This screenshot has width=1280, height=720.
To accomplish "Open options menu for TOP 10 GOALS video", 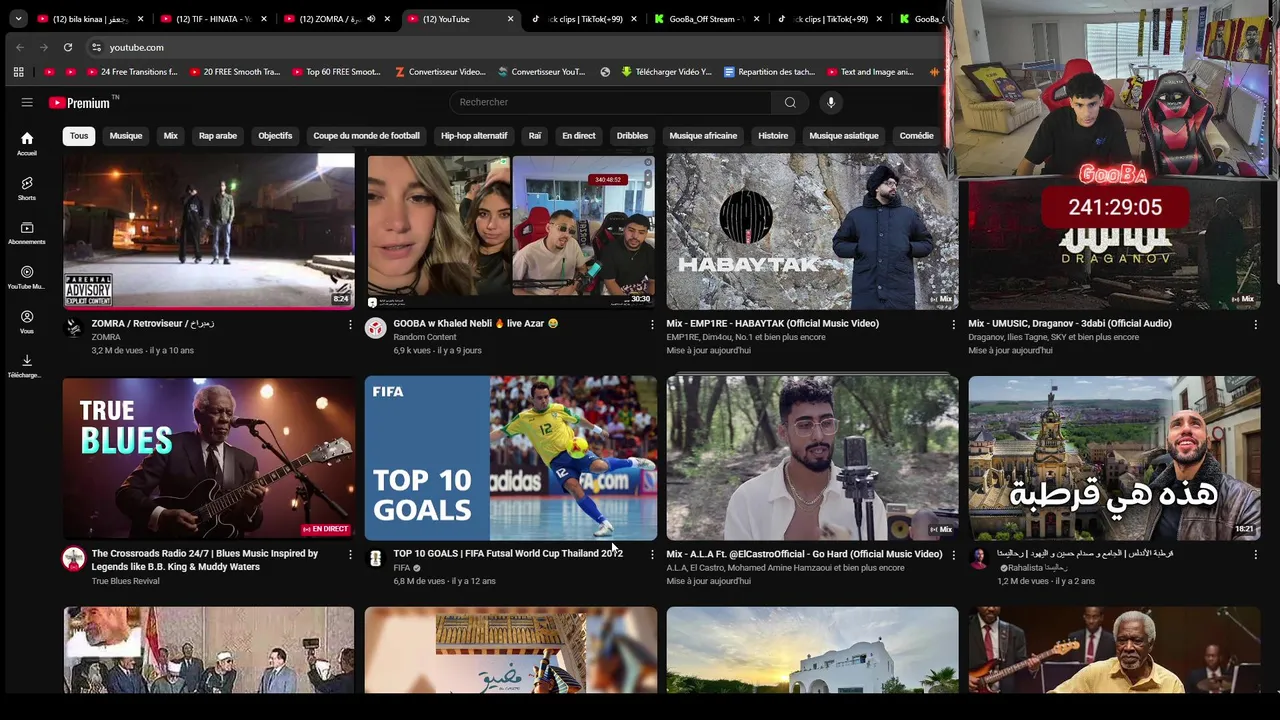I will pos(652,554).
